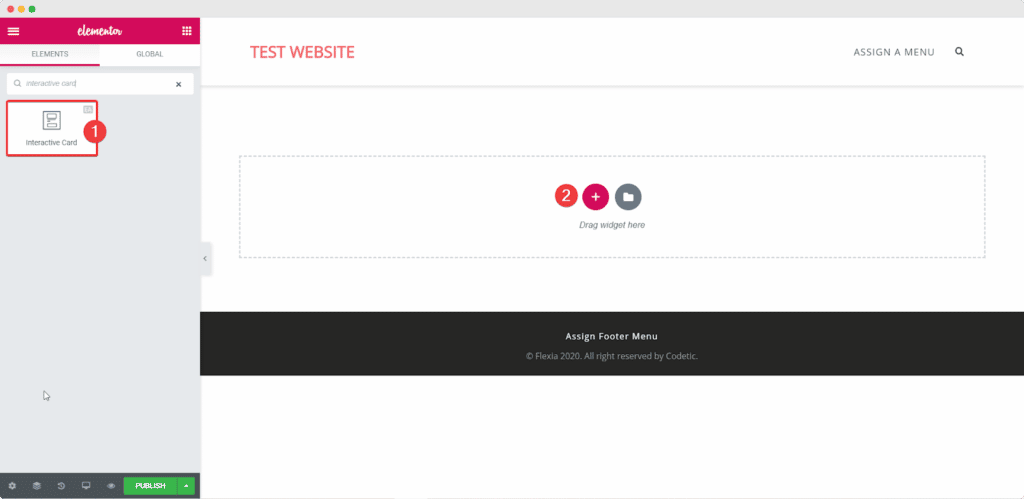
Task: Click the green Publish button
Action: coord(150,486)
